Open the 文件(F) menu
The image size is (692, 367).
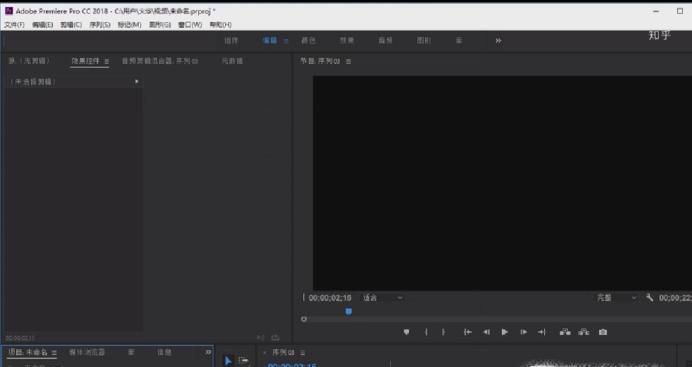[x=14, y=25]
